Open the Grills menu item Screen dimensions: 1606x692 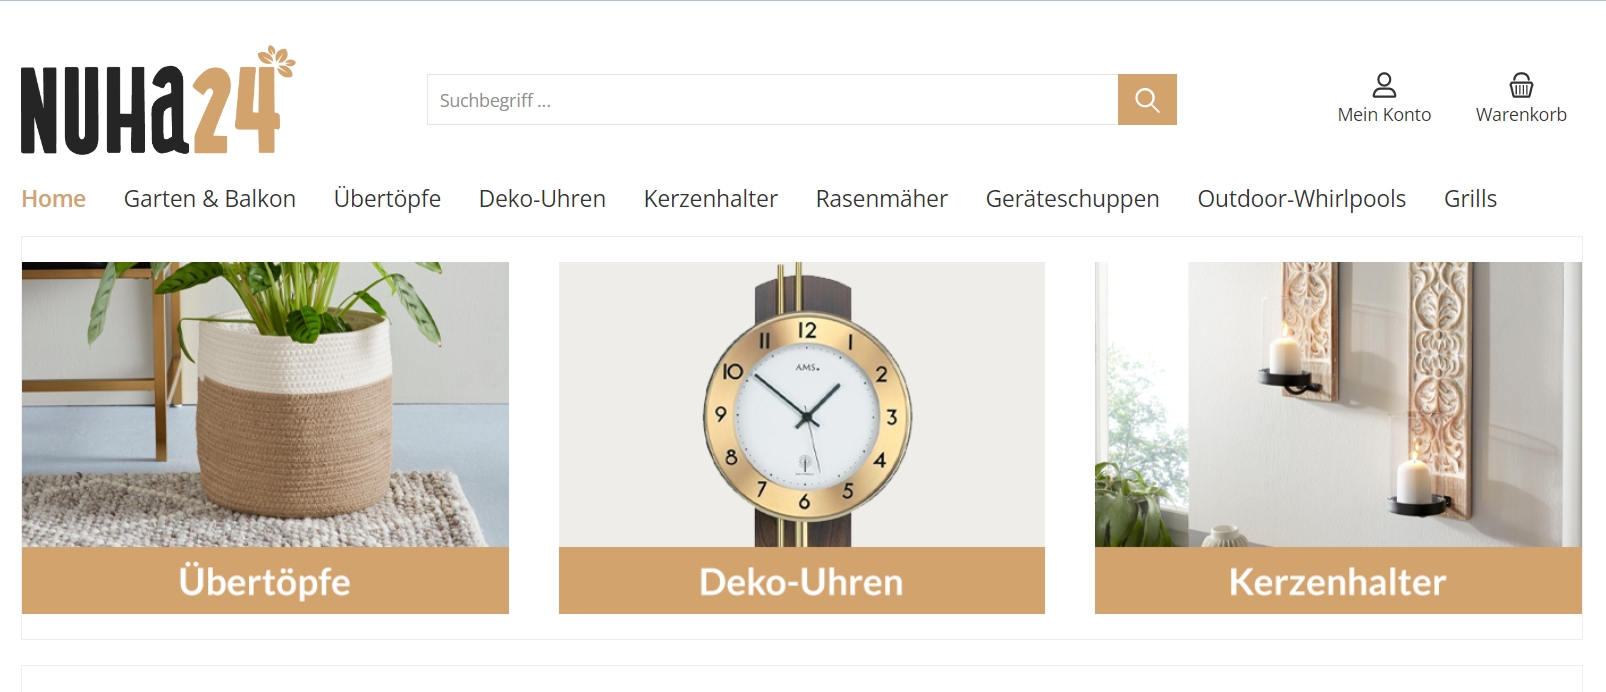point(1470,199)
